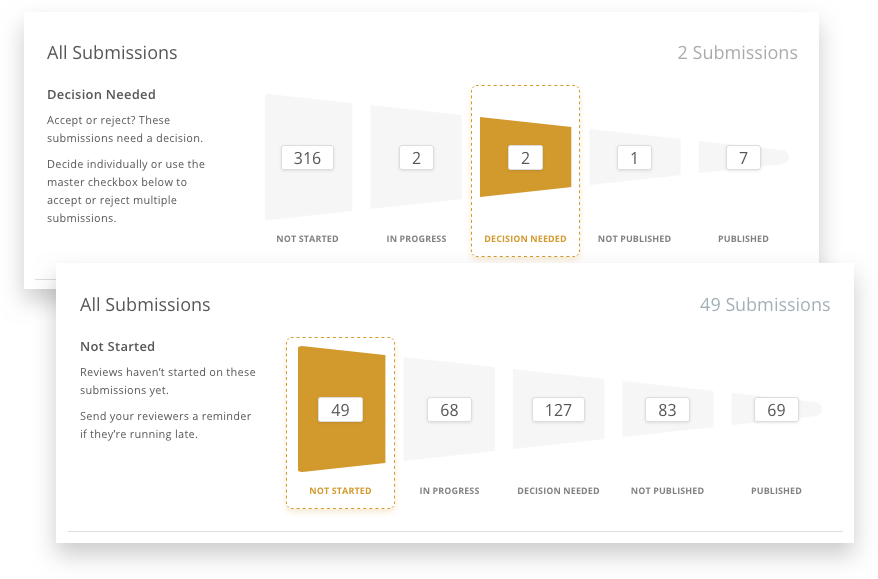Viewport: 878px width, 579px height.
Task: Open the Decision Needed stage showing 127
Action: (x=558, y=410)
